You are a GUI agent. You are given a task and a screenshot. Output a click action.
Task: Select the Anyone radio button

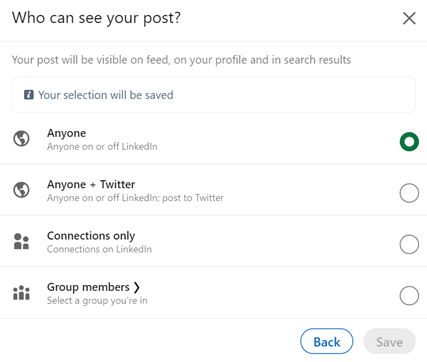pyautogui.click(x=409, y=142)
